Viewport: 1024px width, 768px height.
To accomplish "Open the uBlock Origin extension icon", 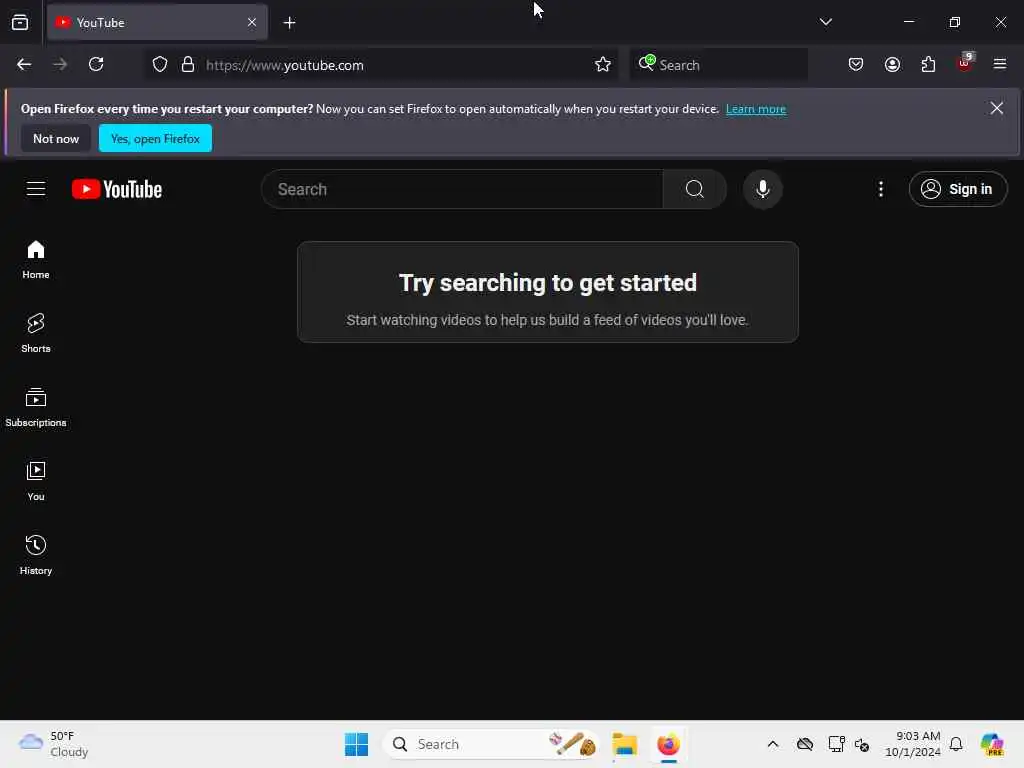I will [965, 63].
